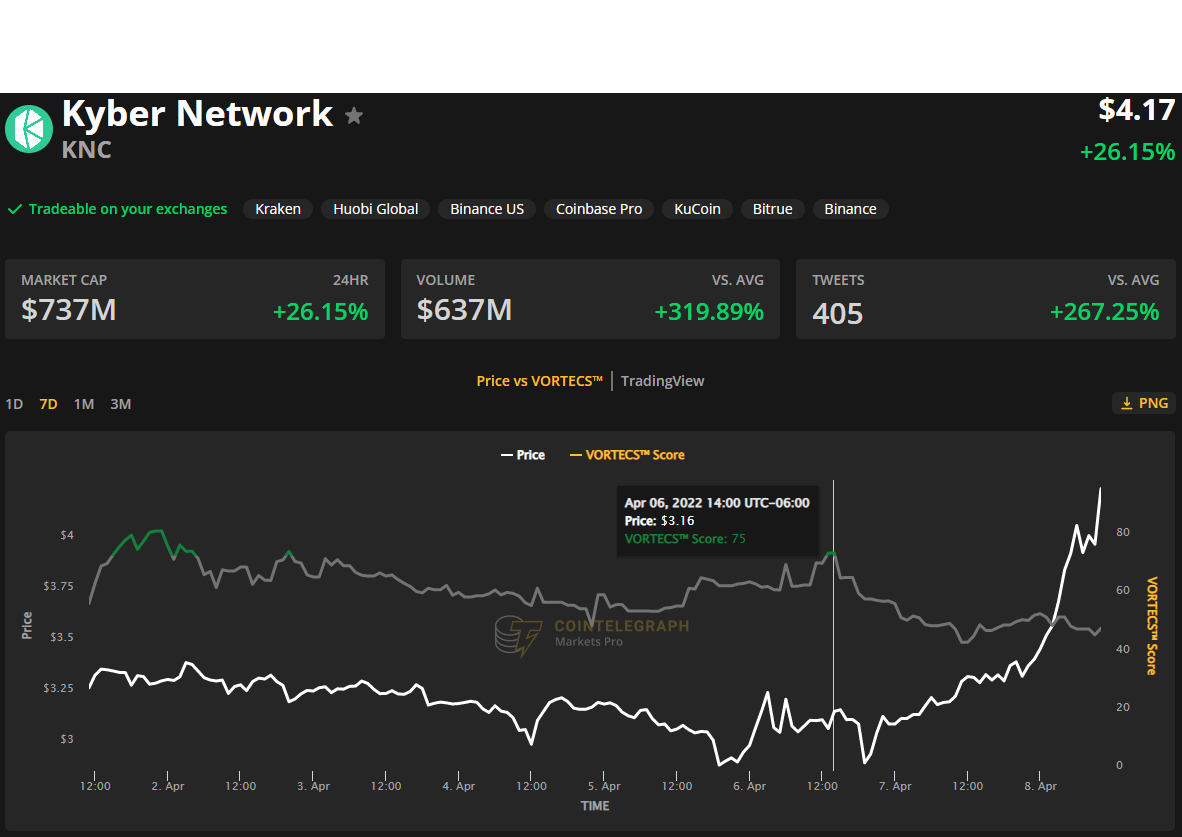Toggle the VORTECS Score series in legend

pos(627,455)
